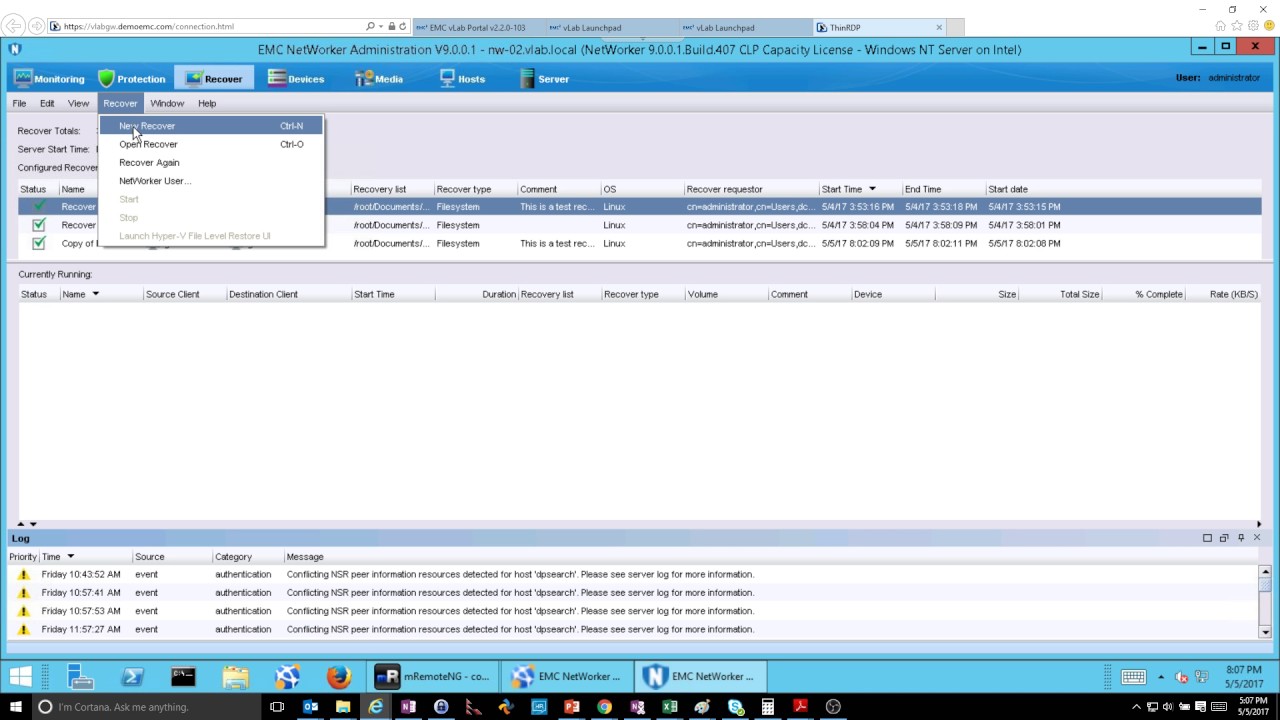Restore the Log panel icon
Viewport: 1280px width, 720px height.
[1224, 538]
